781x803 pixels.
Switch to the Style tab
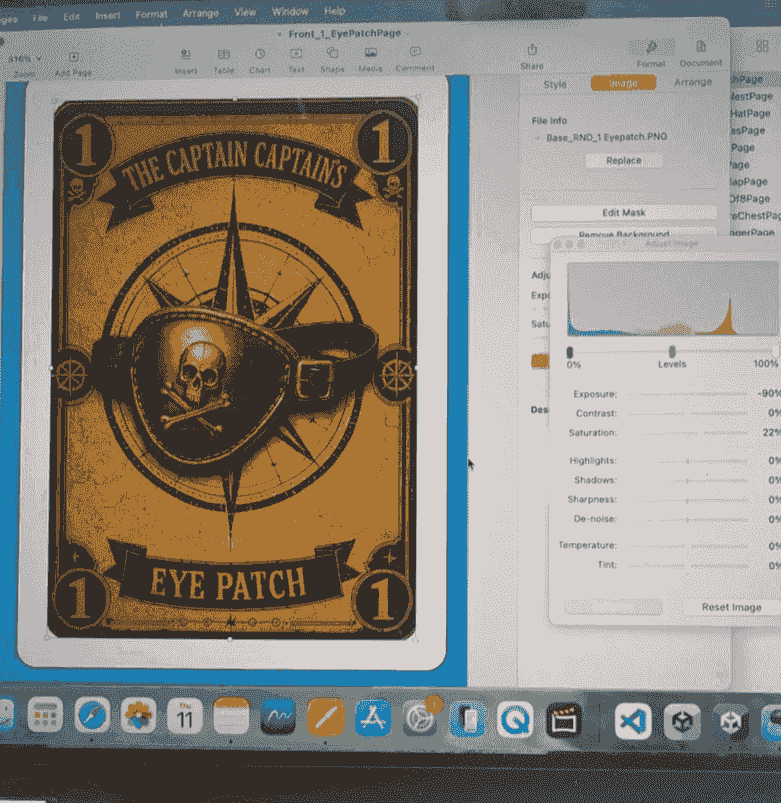(555, 84)
